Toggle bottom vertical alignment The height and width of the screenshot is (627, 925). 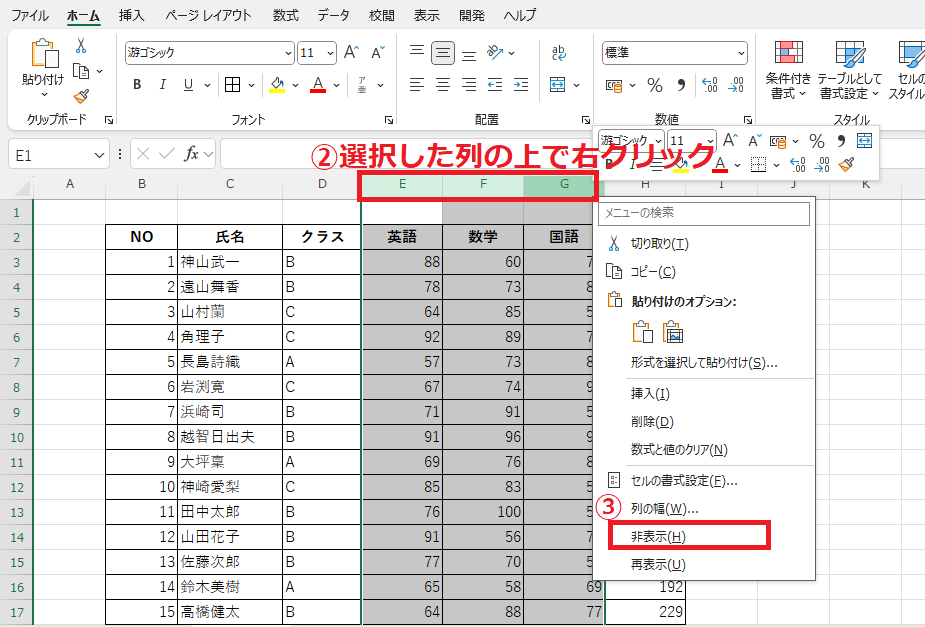point(469,55)
